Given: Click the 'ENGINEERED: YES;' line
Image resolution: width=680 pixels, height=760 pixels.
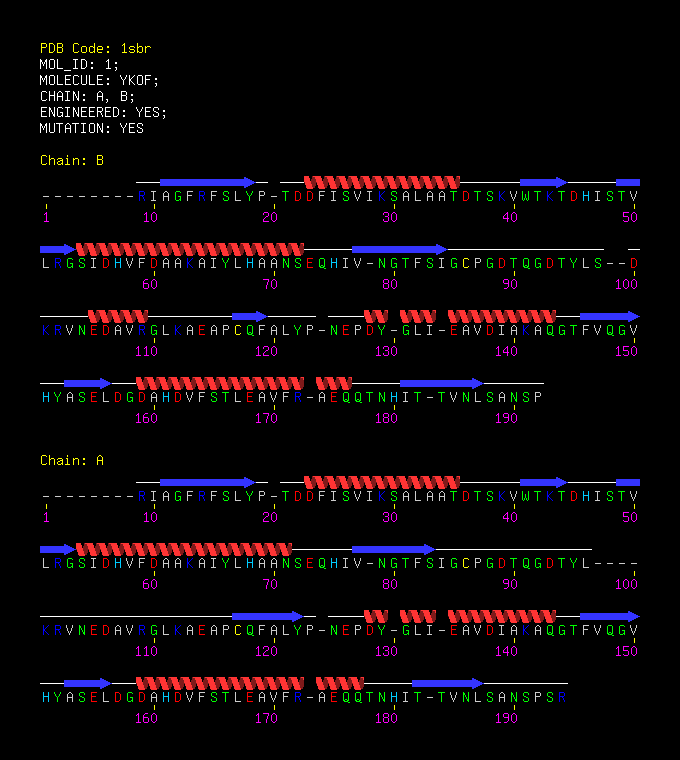Looking at the screenshot, I should point(103,112).
